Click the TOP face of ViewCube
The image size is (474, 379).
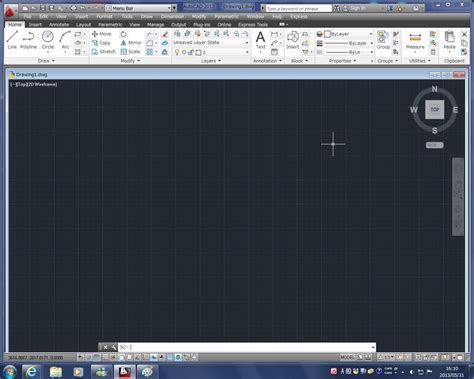434,109
